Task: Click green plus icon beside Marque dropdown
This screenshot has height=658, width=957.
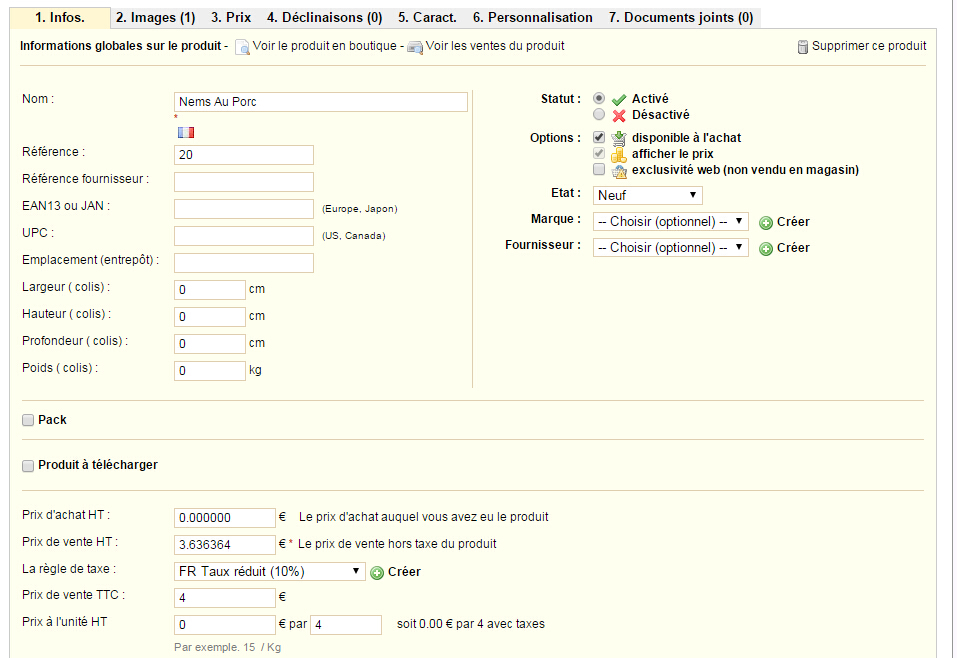Action: pos(765,223)
